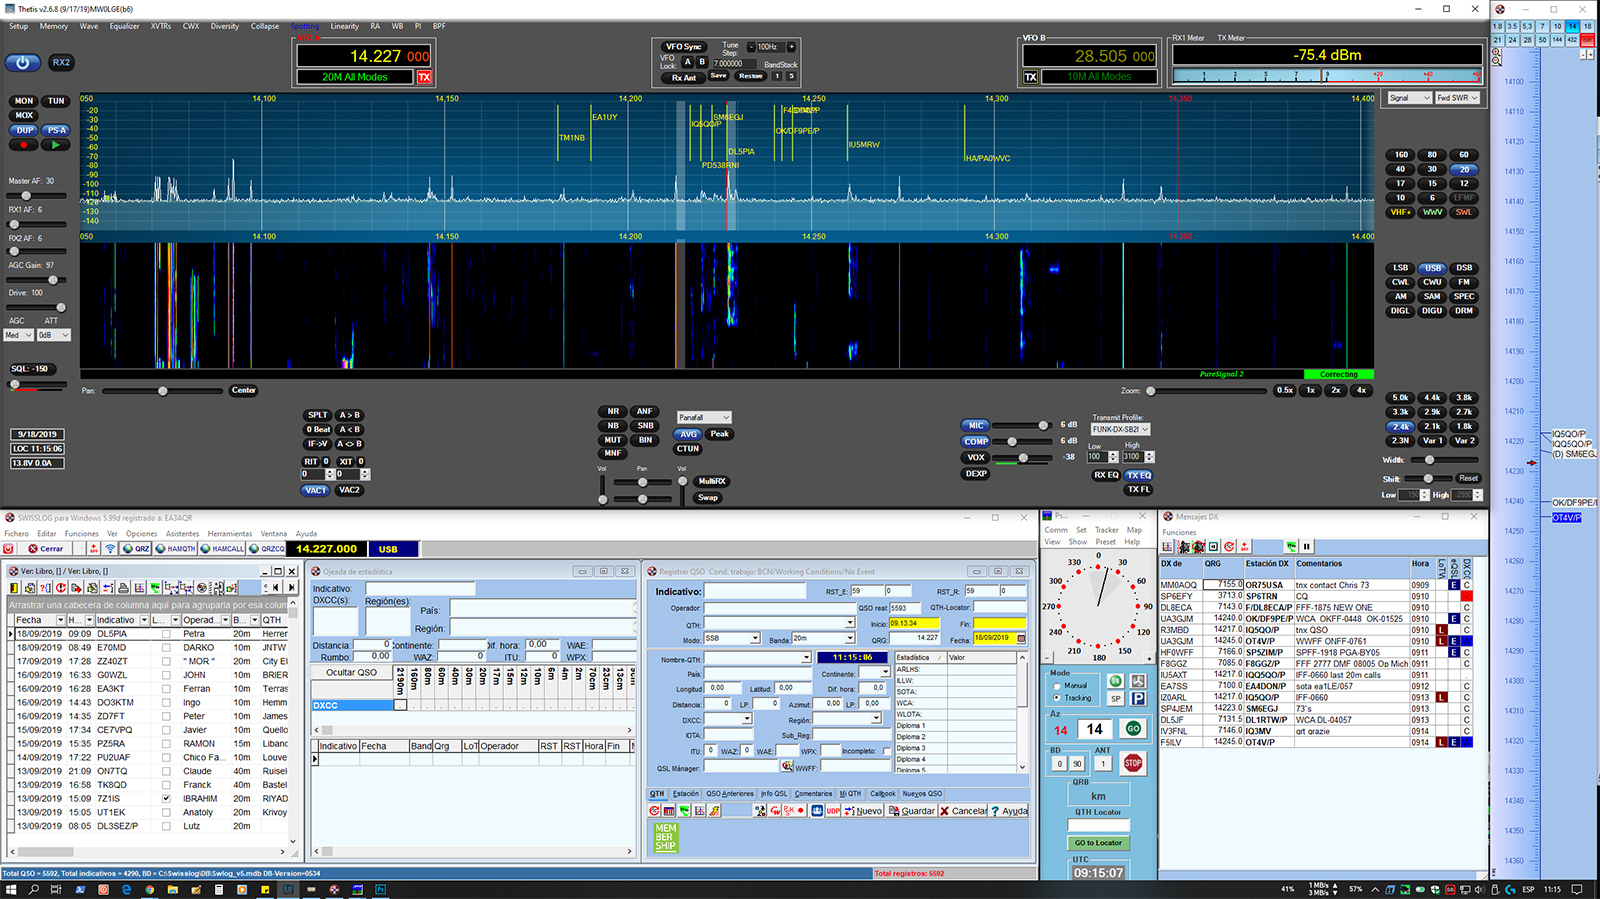The width and height of the screenshot is (1600, 899).
Task: Click the Center pan button
Action: 244,390
